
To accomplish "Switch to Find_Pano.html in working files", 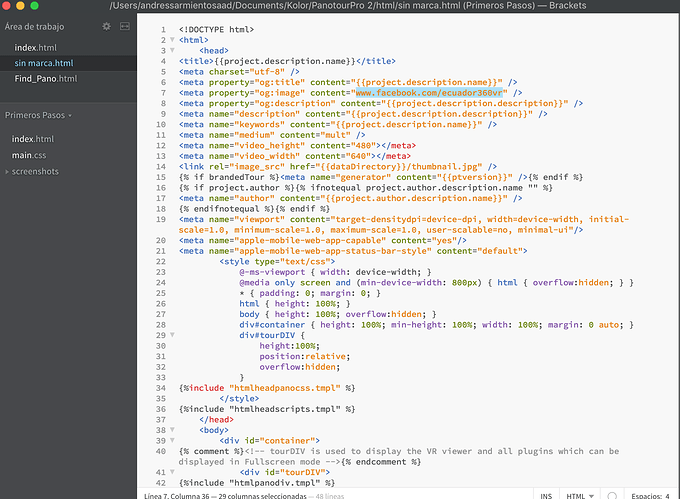I will pos(45,78).
